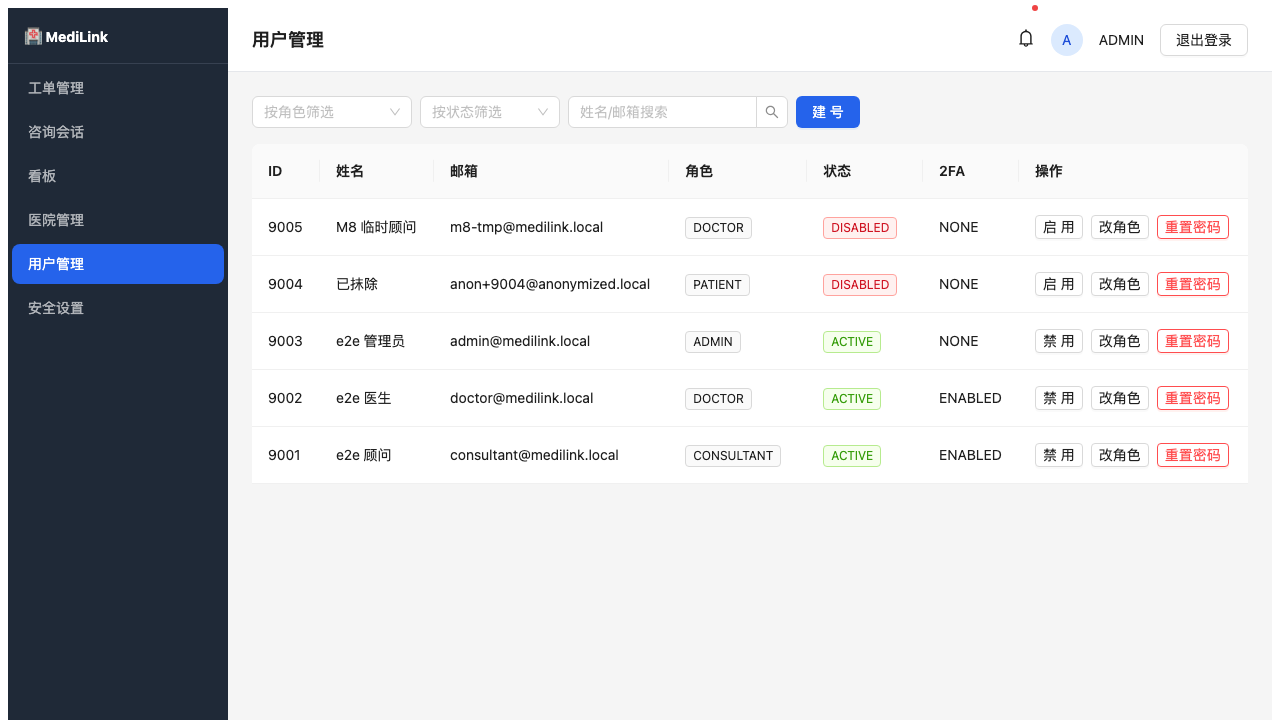The height and width of the screenshot is (720, 1280).
Task: Expand the status filter dropdown
Action: click(490, 112)
